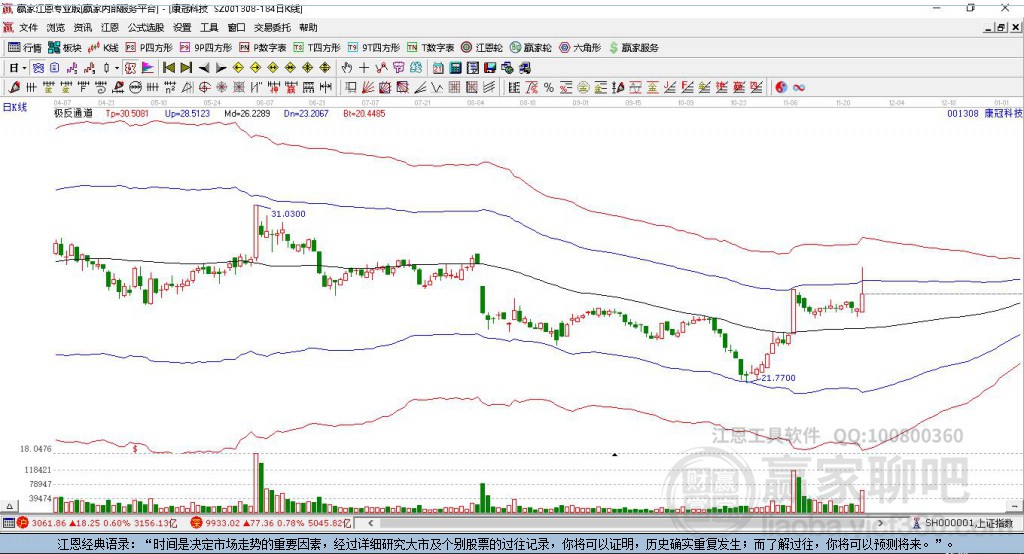Click the first yellow diamond left-arrow icon

coord(238,68)
